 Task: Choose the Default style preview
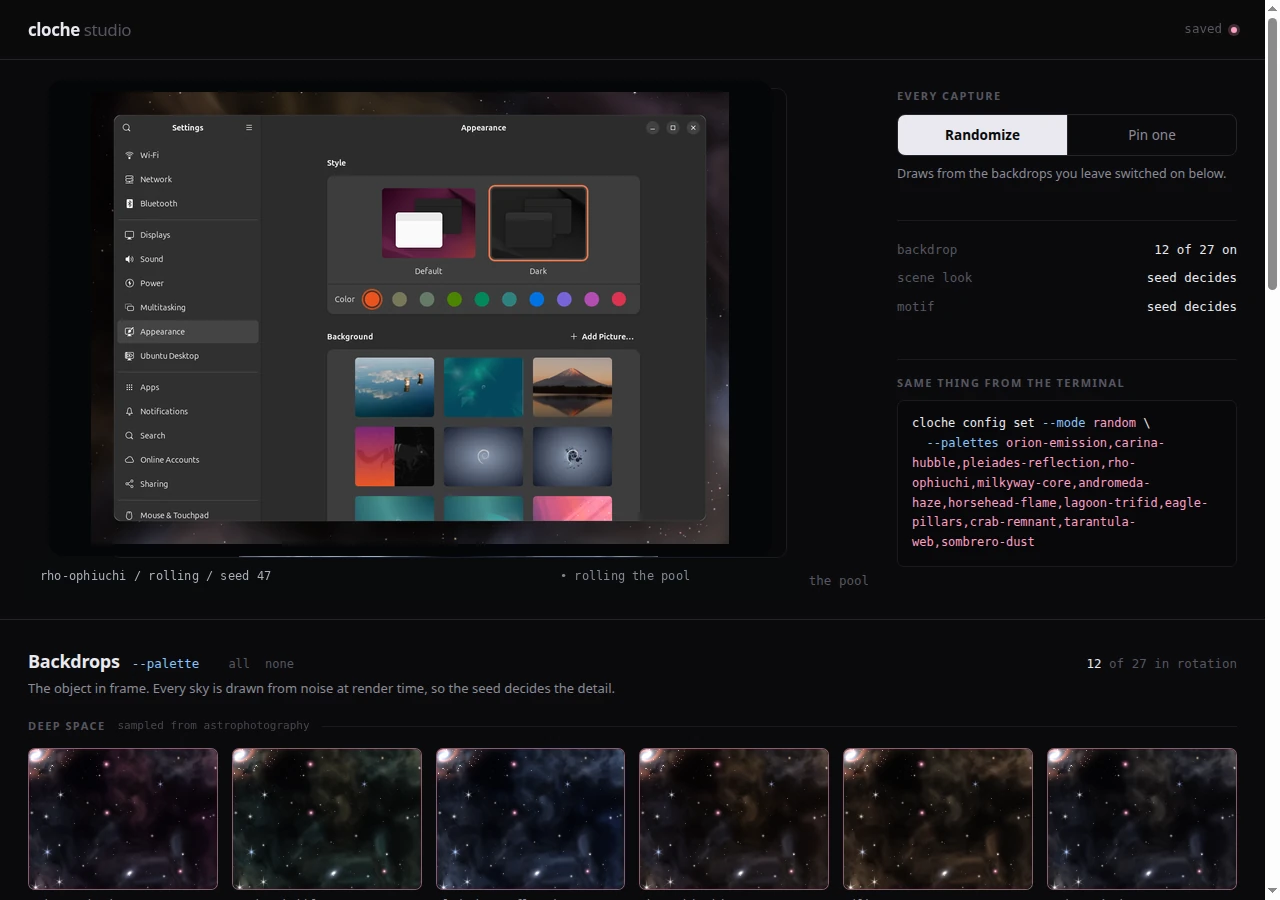pyautogui.click(x=428, y=223)
